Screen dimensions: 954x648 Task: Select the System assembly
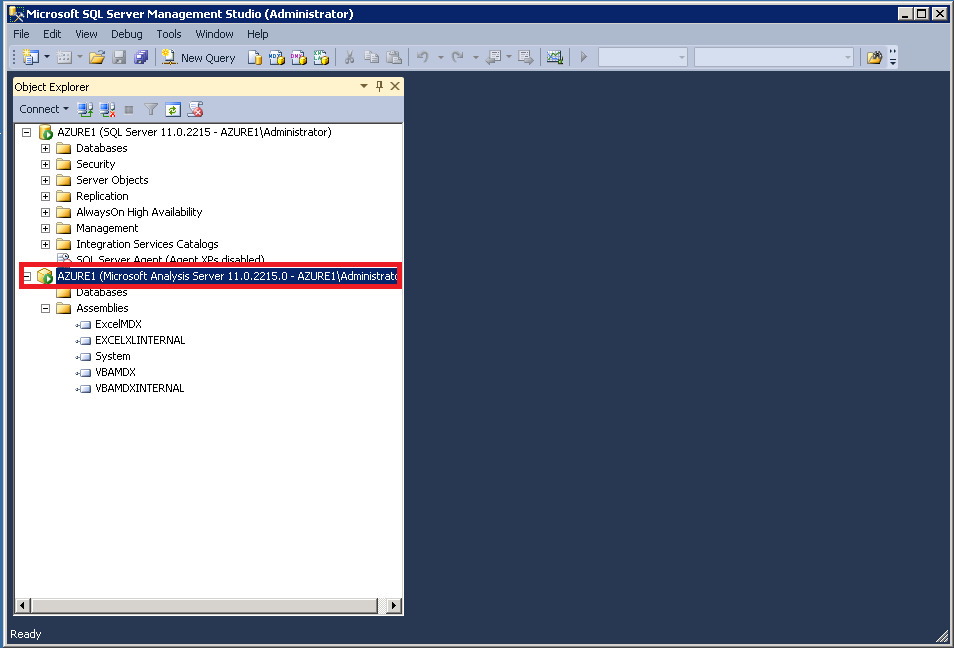113,356
